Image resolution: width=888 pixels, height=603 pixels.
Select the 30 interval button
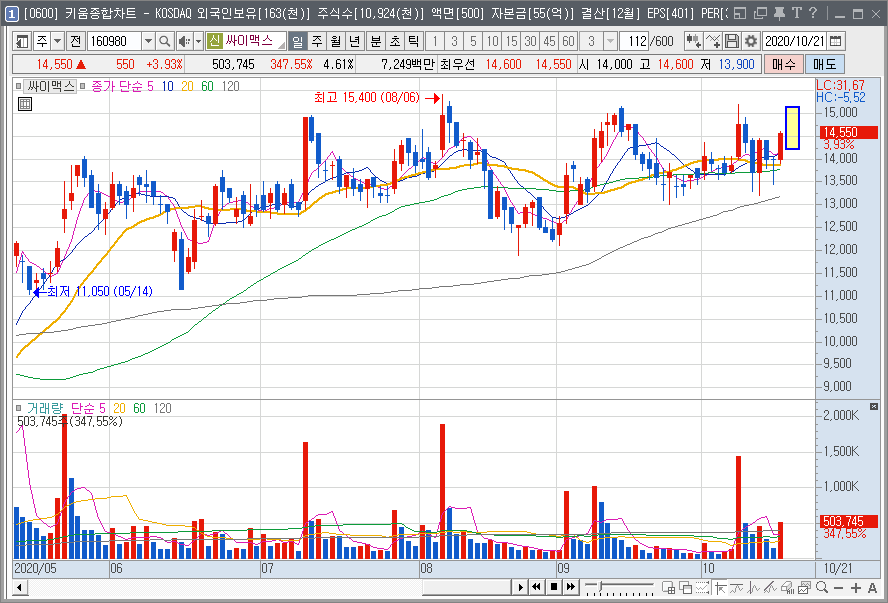click(x=530, y=41)
